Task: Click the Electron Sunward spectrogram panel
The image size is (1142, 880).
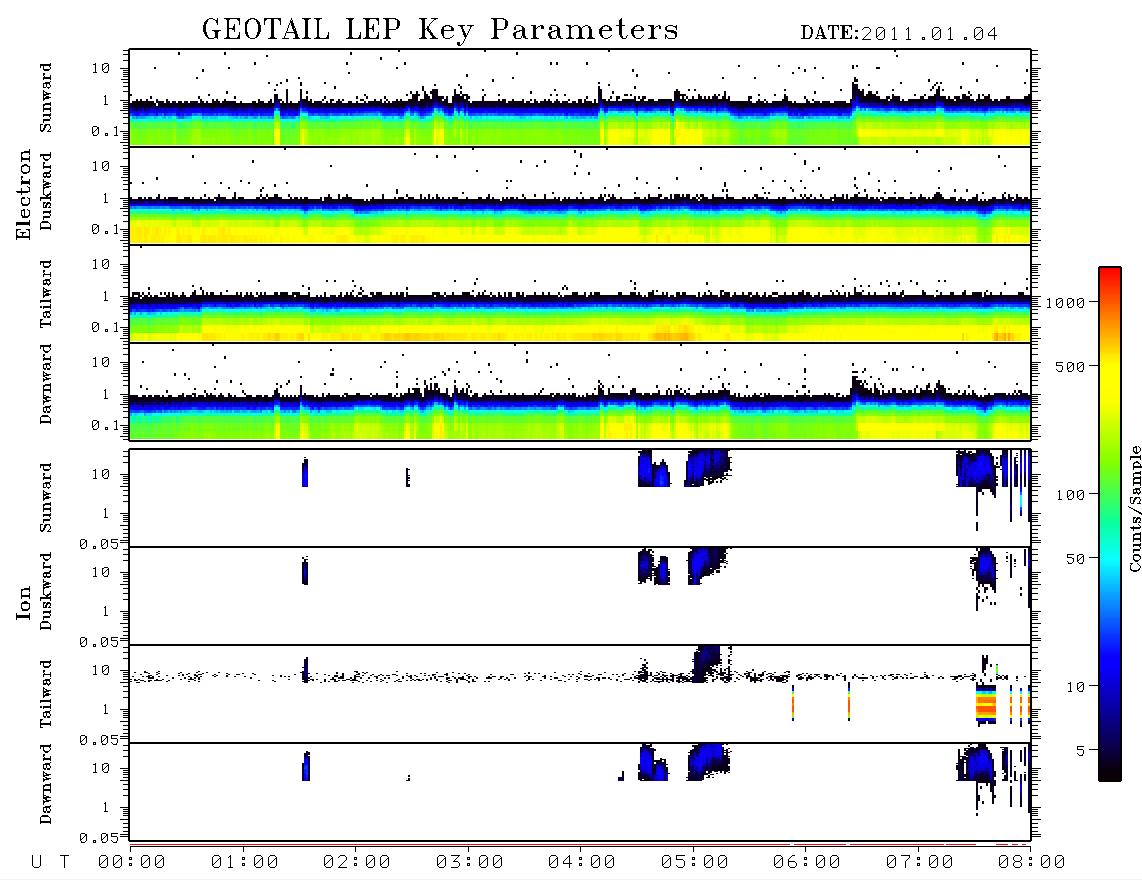Action: [580, 98]
